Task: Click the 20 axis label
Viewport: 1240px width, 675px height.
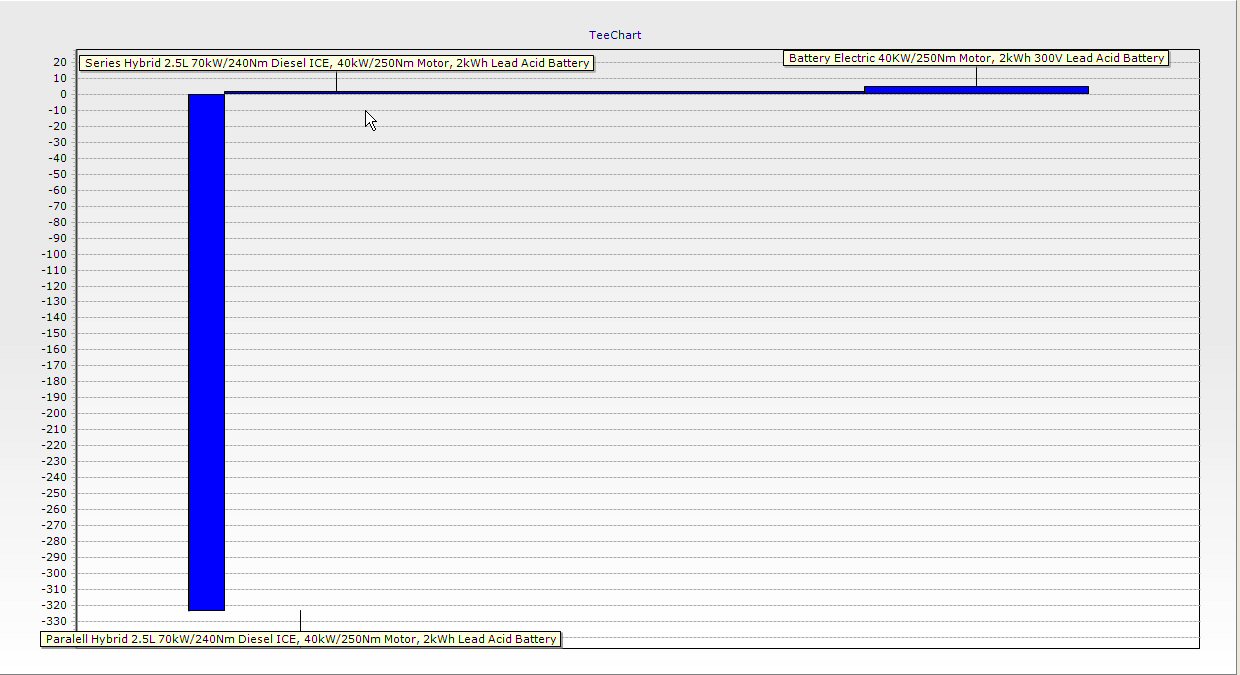Action: pyautogui.click(x=60, y=62)
